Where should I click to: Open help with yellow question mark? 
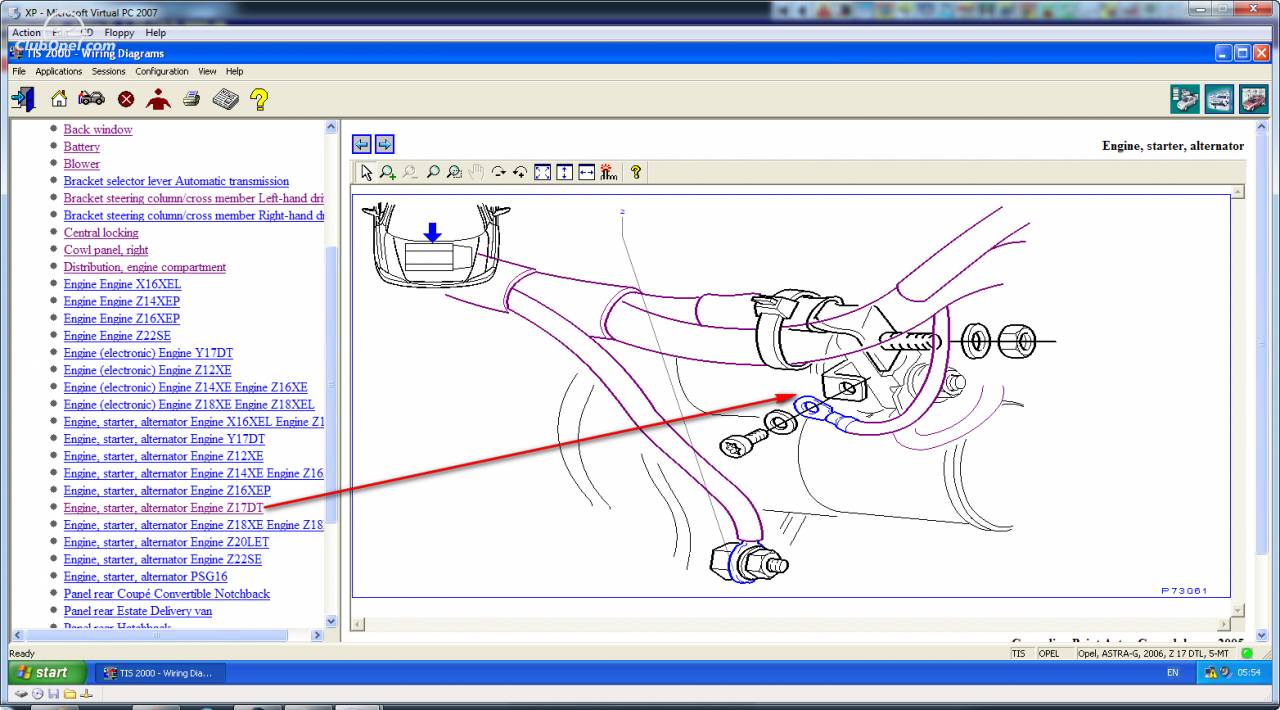[259, 99]
